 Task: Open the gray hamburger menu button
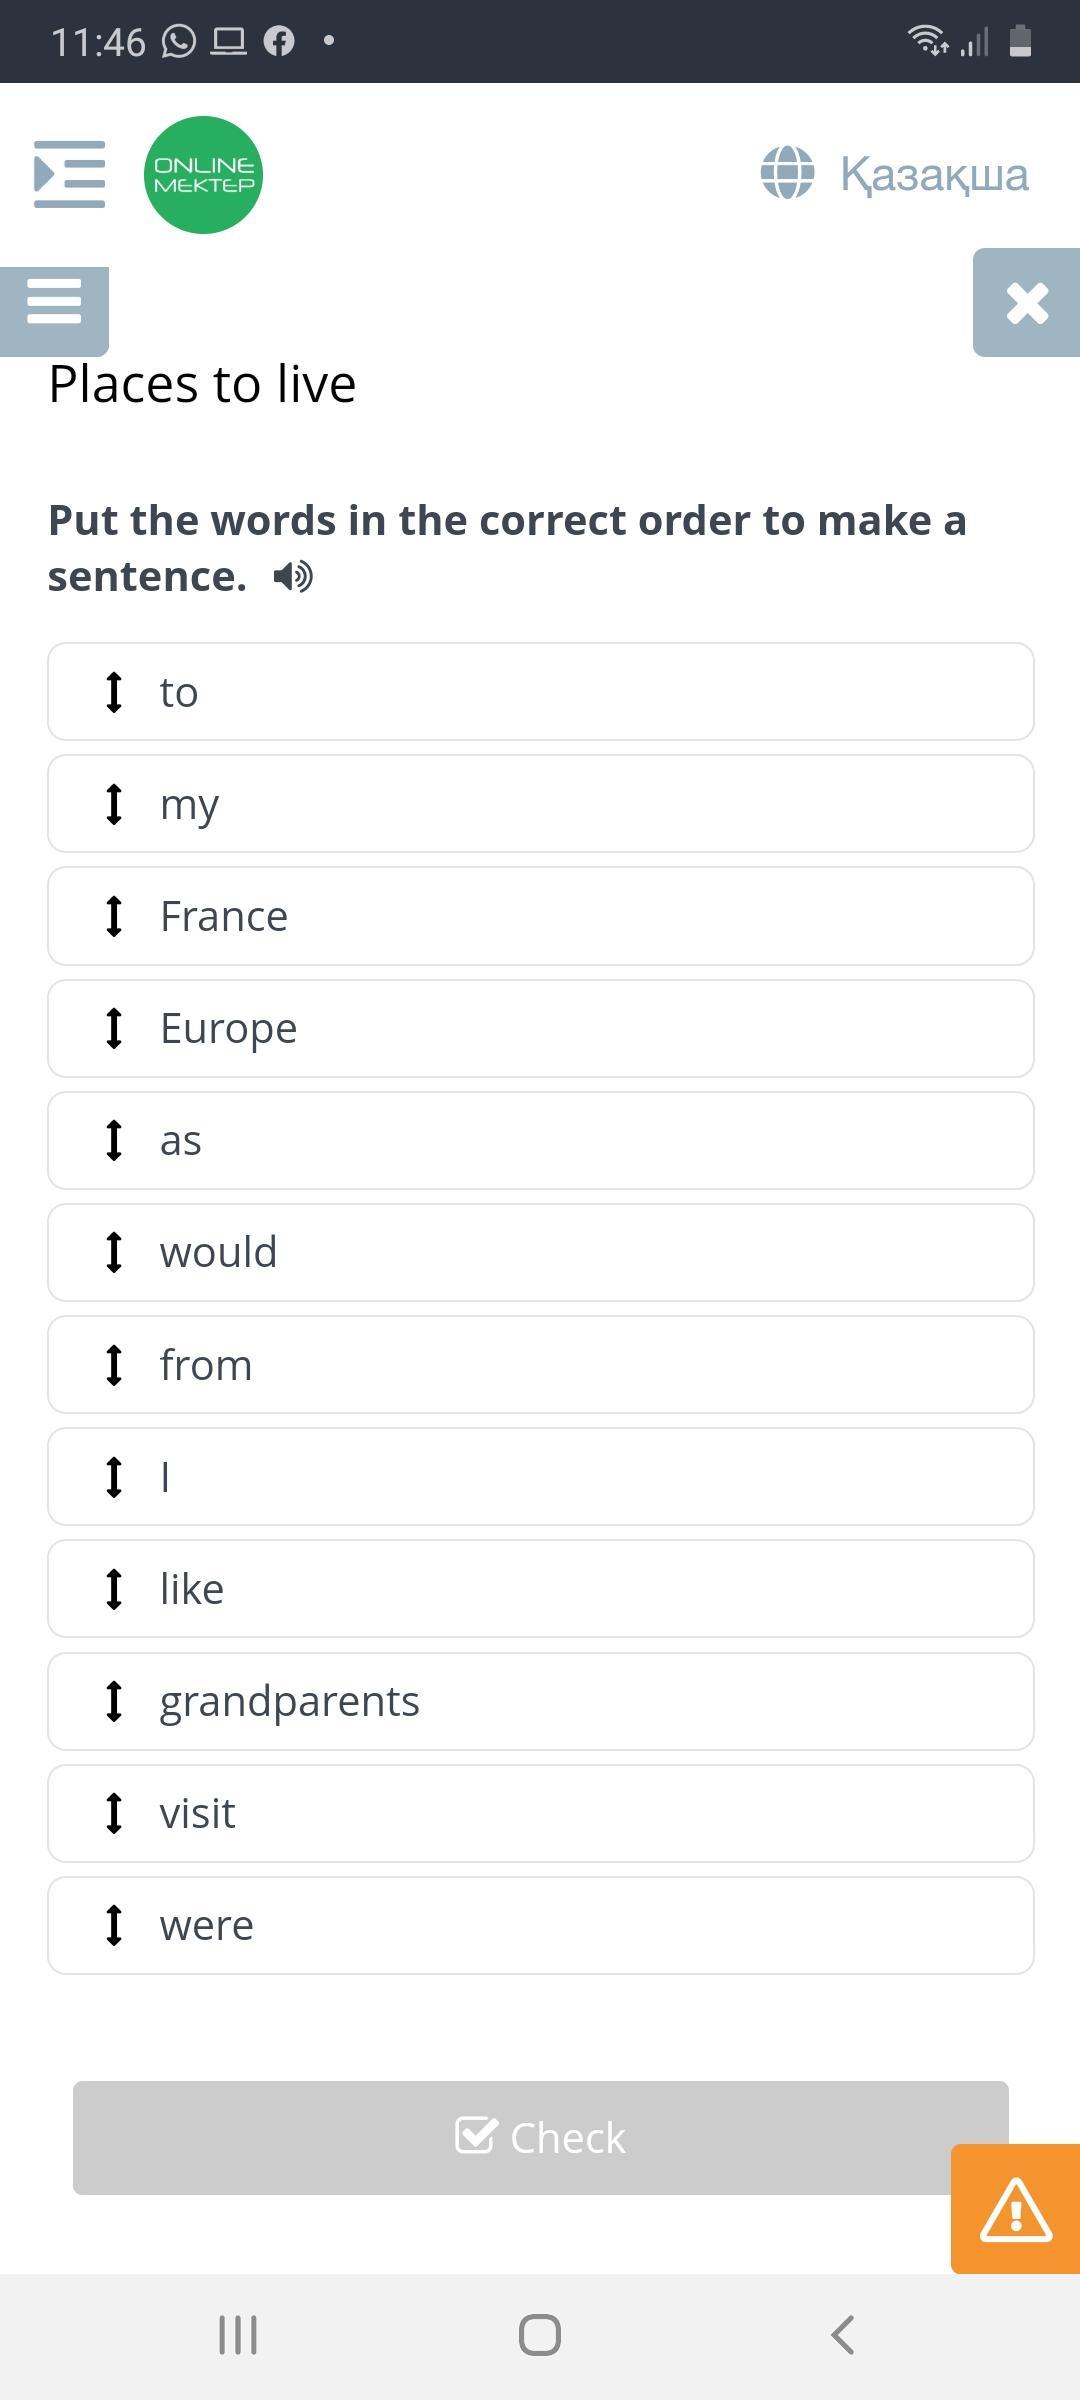pos(54,302)
